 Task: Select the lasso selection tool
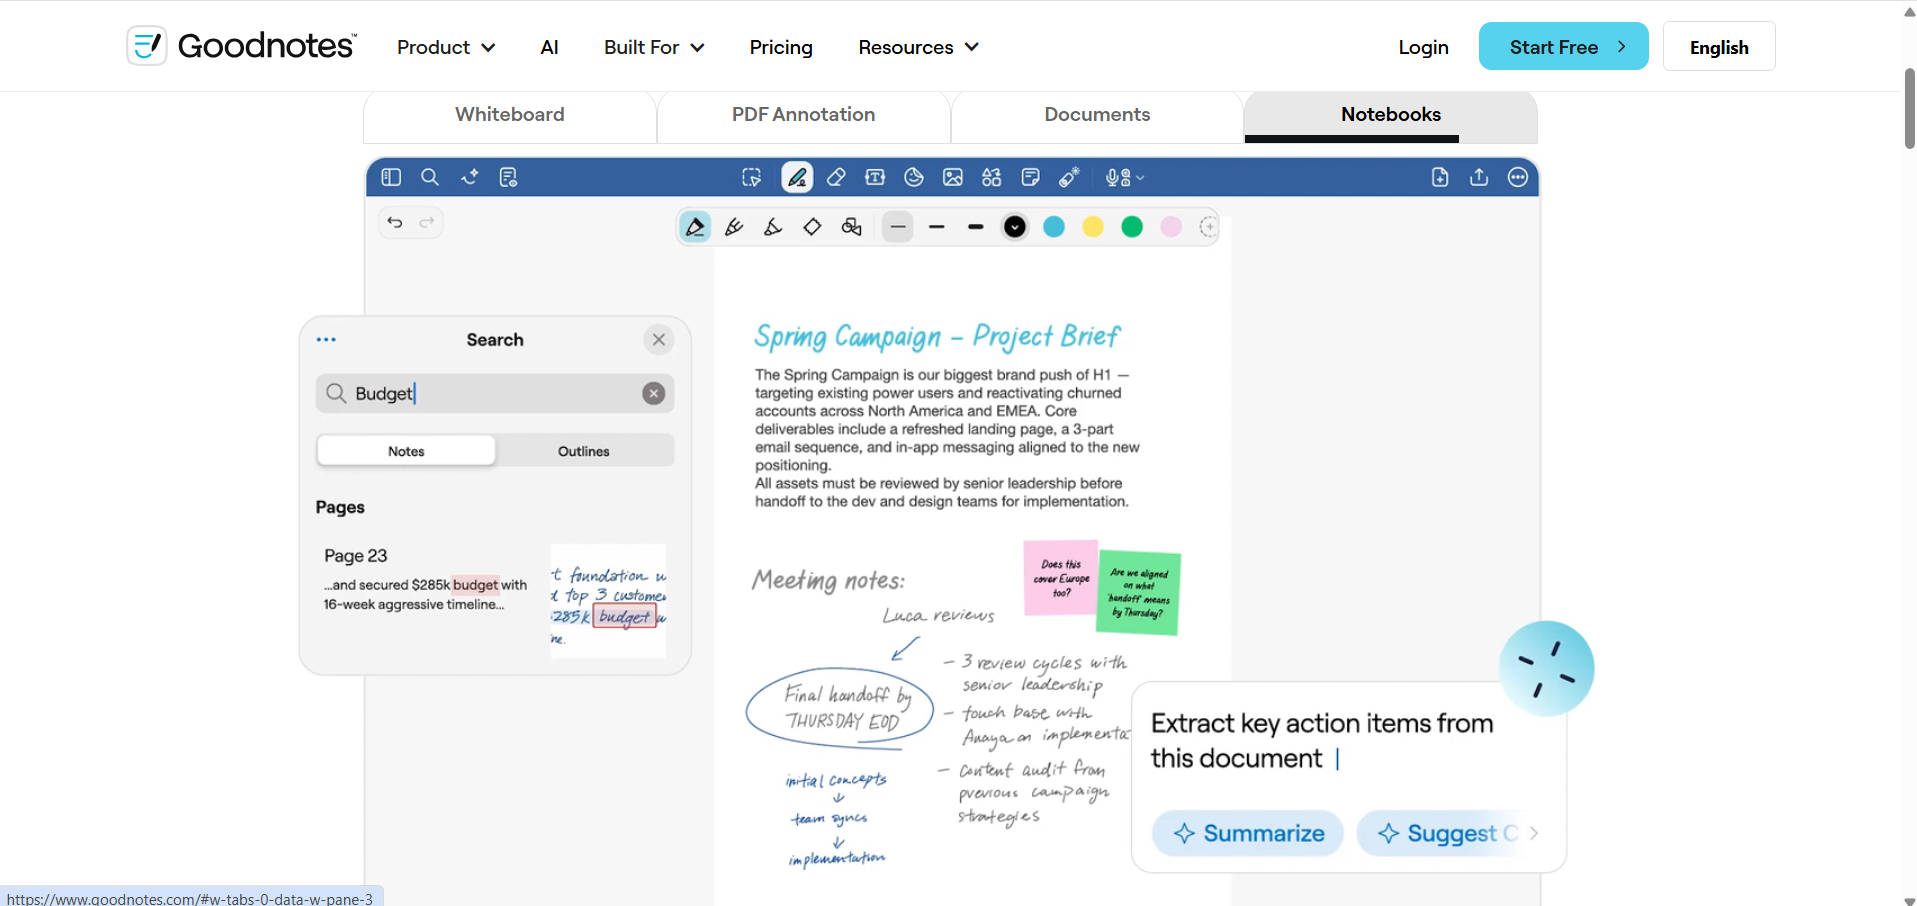point(752,177)
